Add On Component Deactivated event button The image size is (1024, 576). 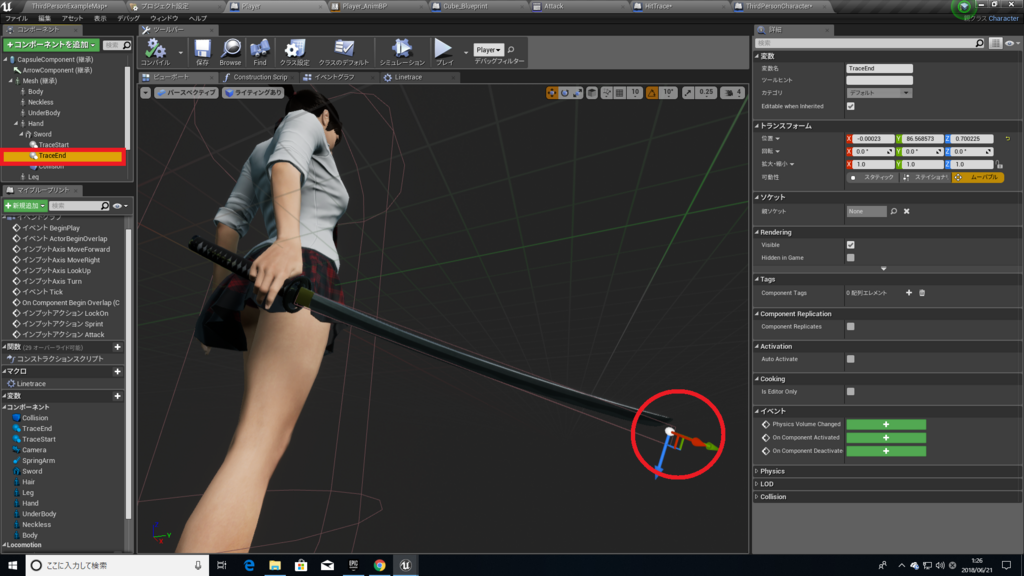tap(886, 451)
